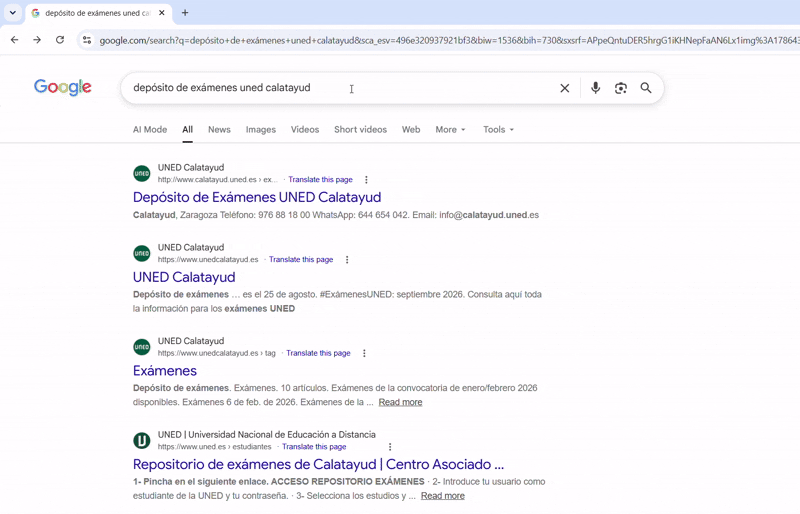Translate the unedcalatayud.es homepage result
The height and width of the screenshot is (514, 800).
(301, 260)
